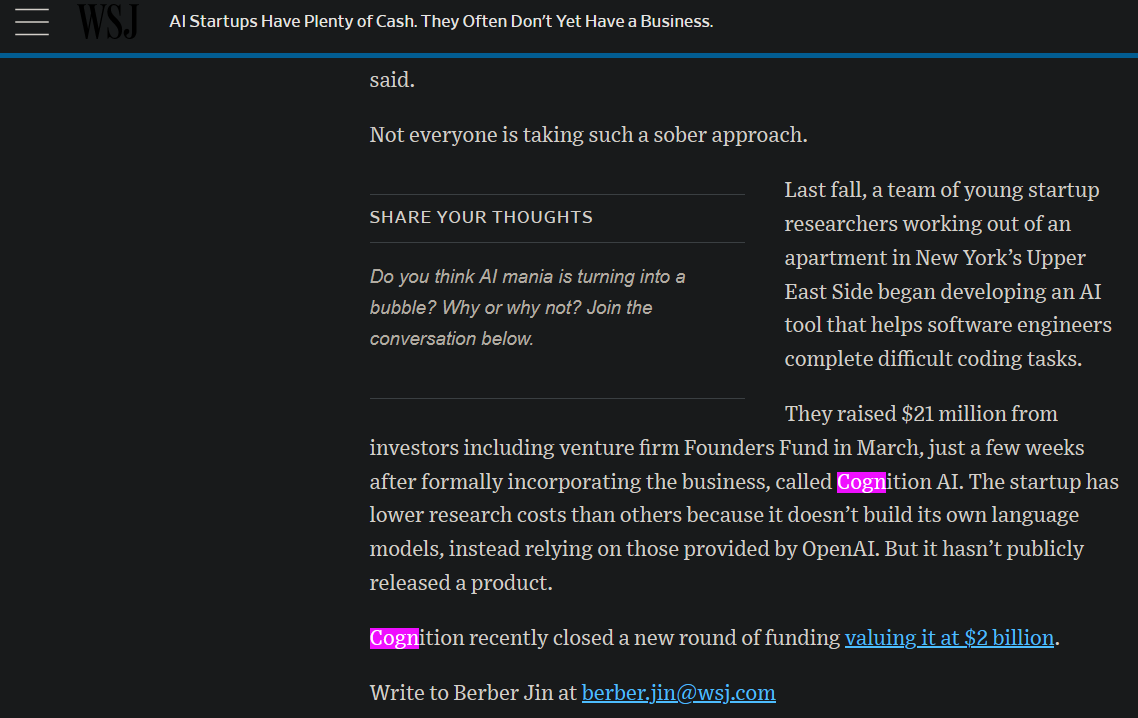Click the word "said." atop the article
This screenshot has width=1138, height=718.
[x=392, y=81]
